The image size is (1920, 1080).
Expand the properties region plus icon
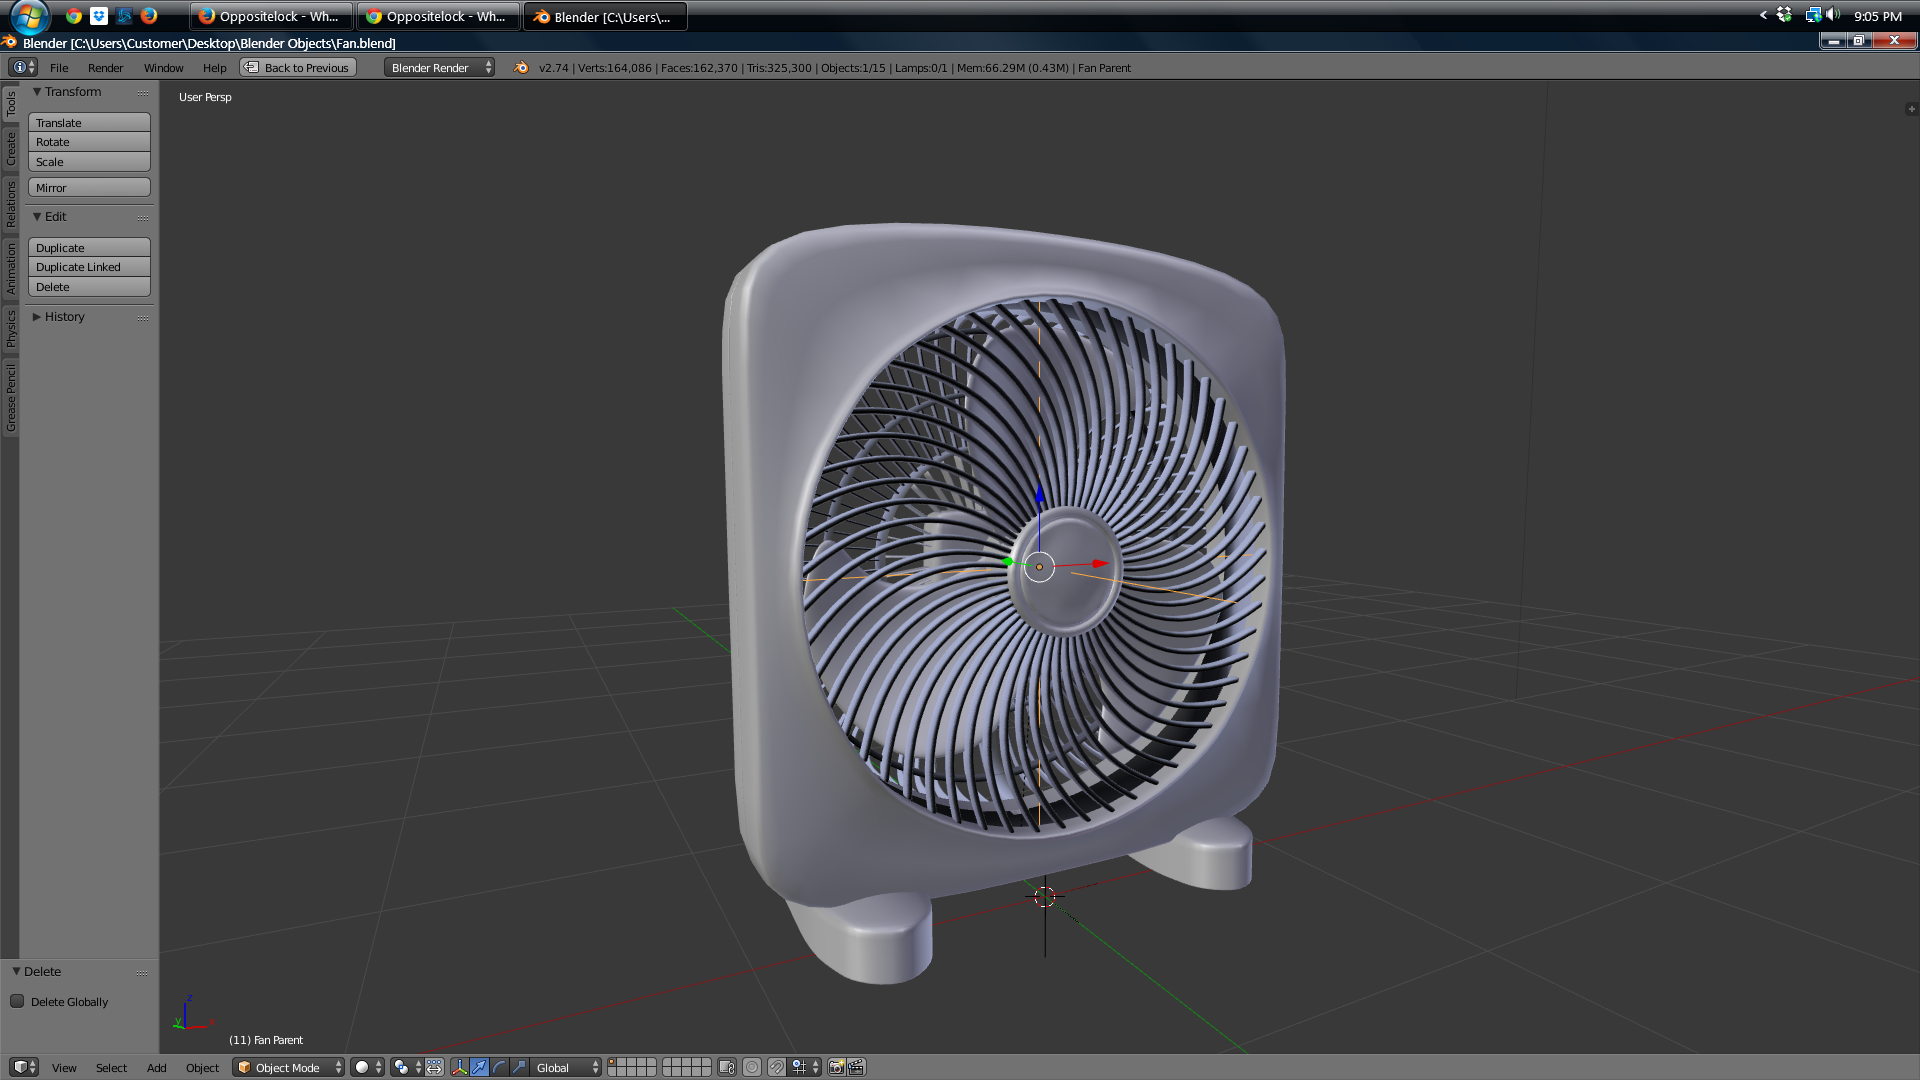pos(1911,108)
